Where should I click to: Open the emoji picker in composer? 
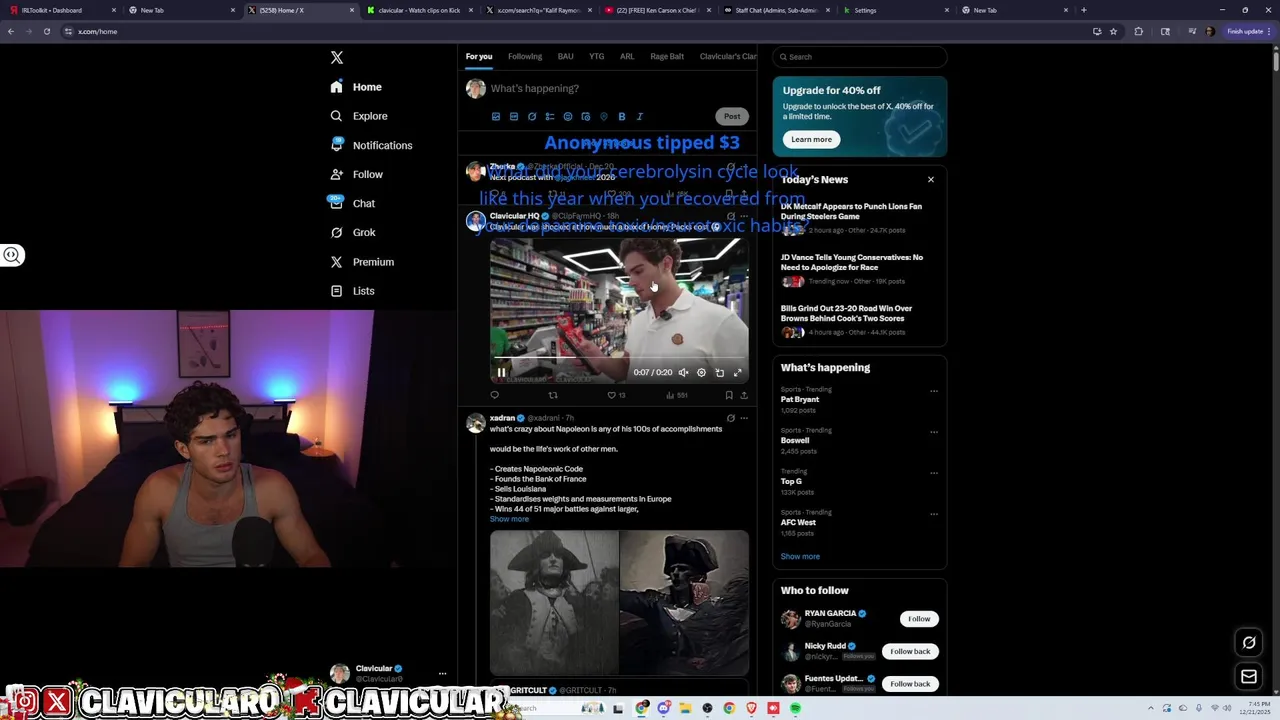tap(568, 117)
